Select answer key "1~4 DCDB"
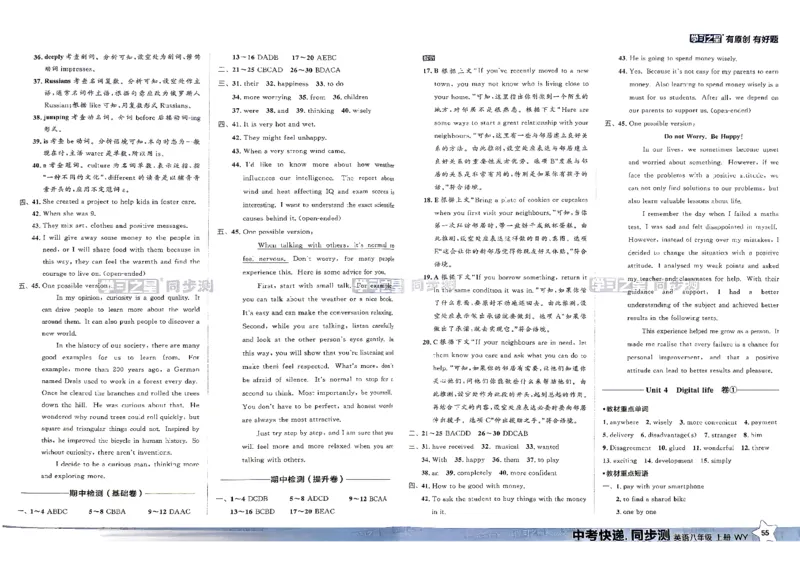The height and width of the screenshot is (566, 800). [x=248, y=498]
